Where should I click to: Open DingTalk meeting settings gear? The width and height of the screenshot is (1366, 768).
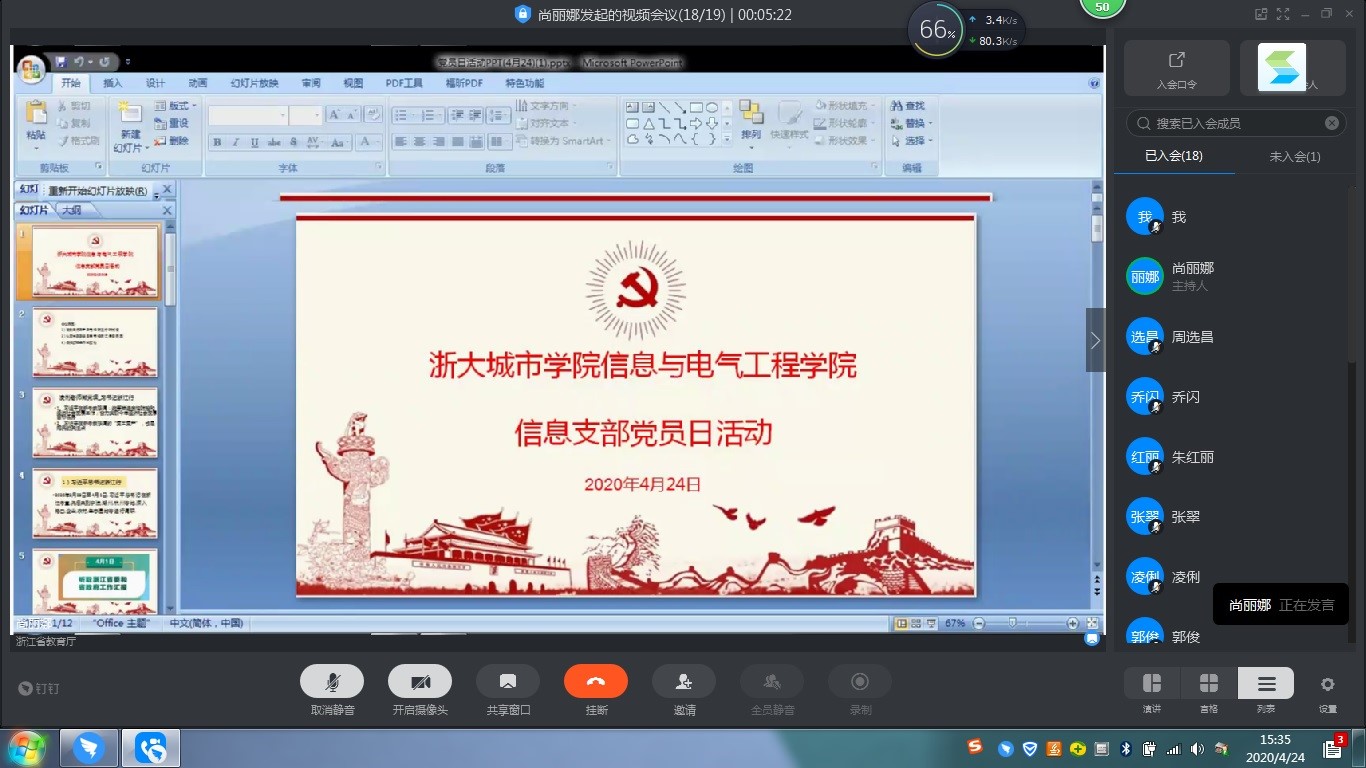tap(1327, 685)
